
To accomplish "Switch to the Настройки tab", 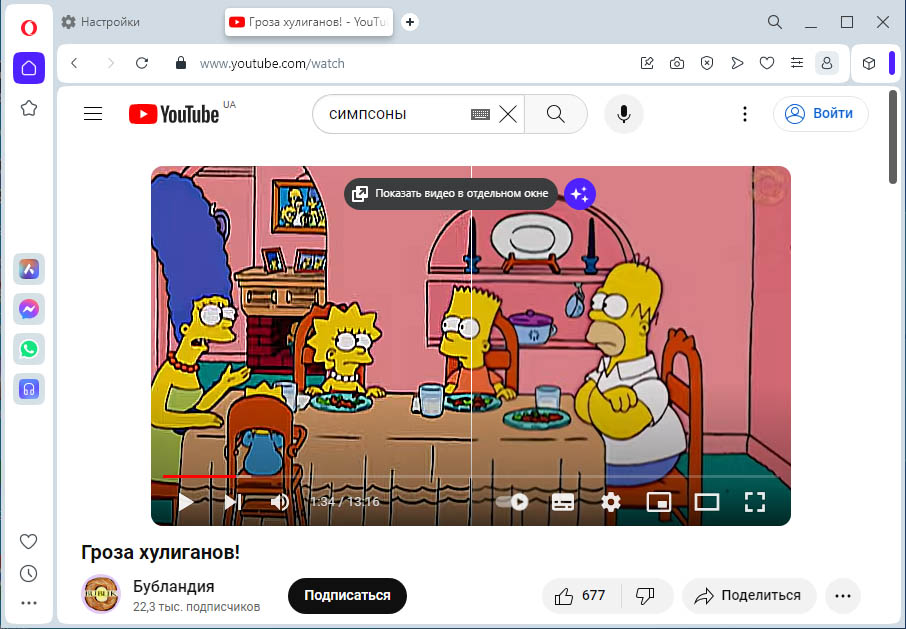I will (102, 22).
